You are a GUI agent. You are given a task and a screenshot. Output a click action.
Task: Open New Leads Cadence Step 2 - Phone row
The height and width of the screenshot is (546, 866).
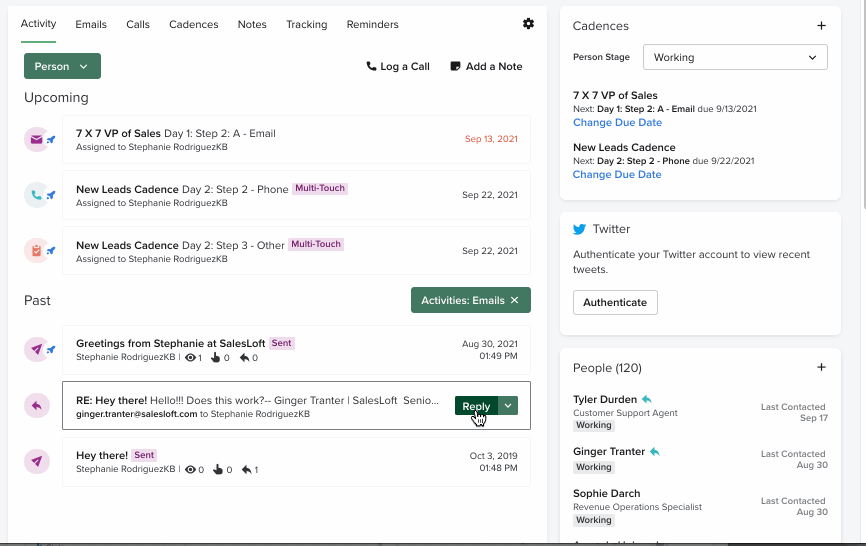pos(297,195)
